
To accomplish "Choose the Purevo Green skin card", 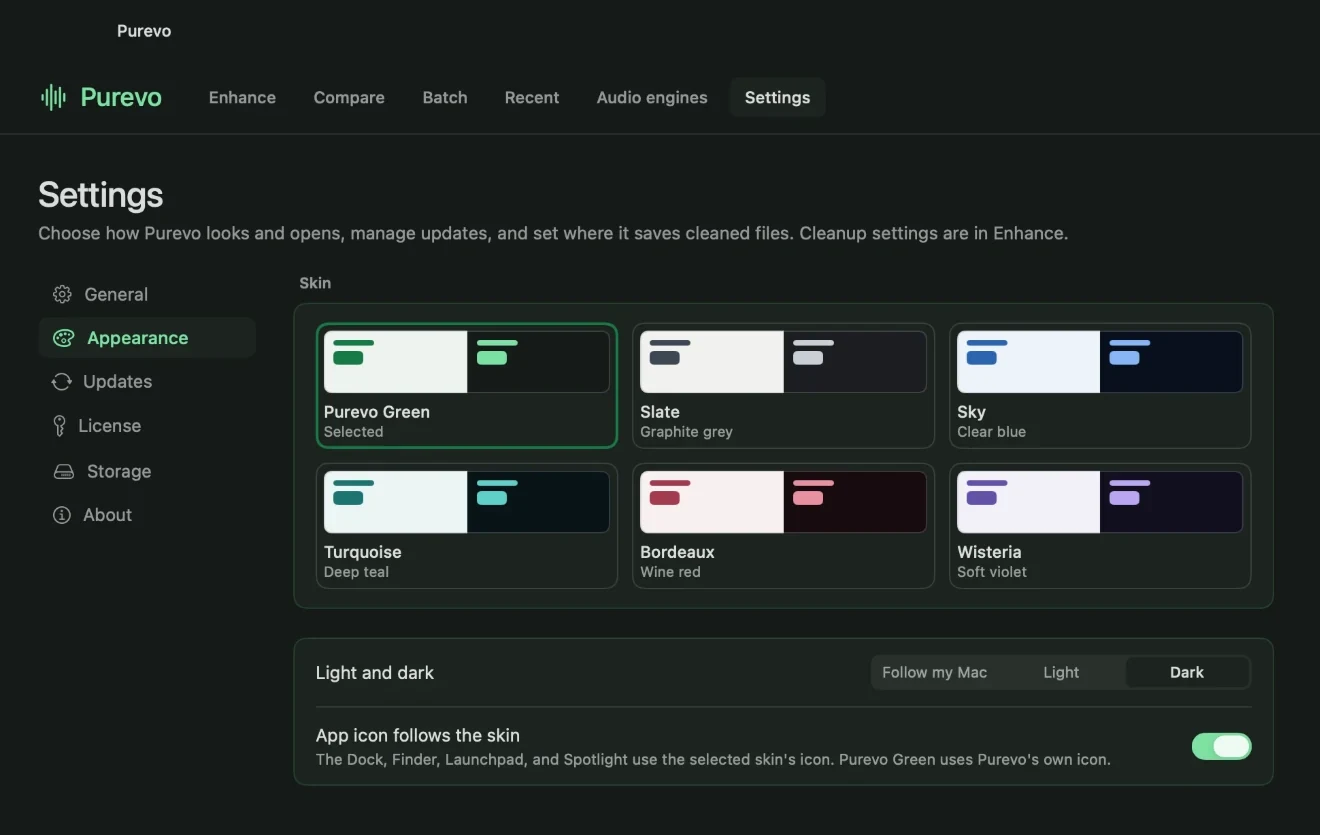I will (467, 385).
